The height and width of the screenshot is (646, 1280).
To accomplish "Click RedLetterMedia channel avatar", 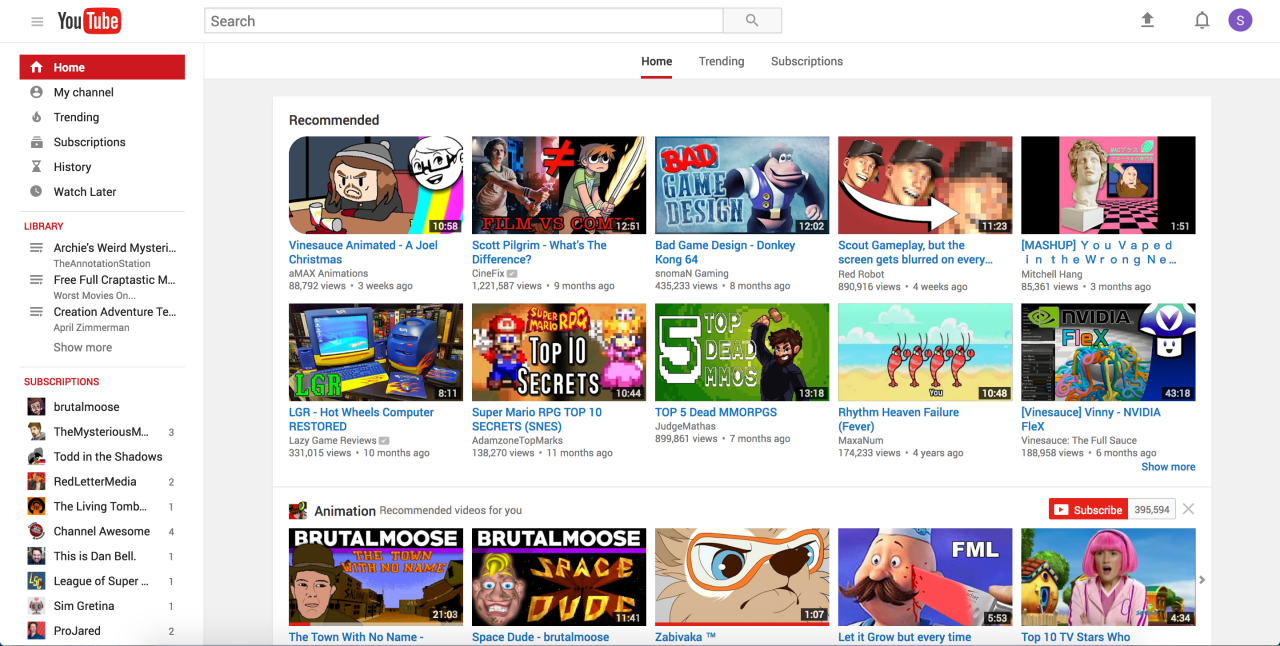I will coord(36,481).
